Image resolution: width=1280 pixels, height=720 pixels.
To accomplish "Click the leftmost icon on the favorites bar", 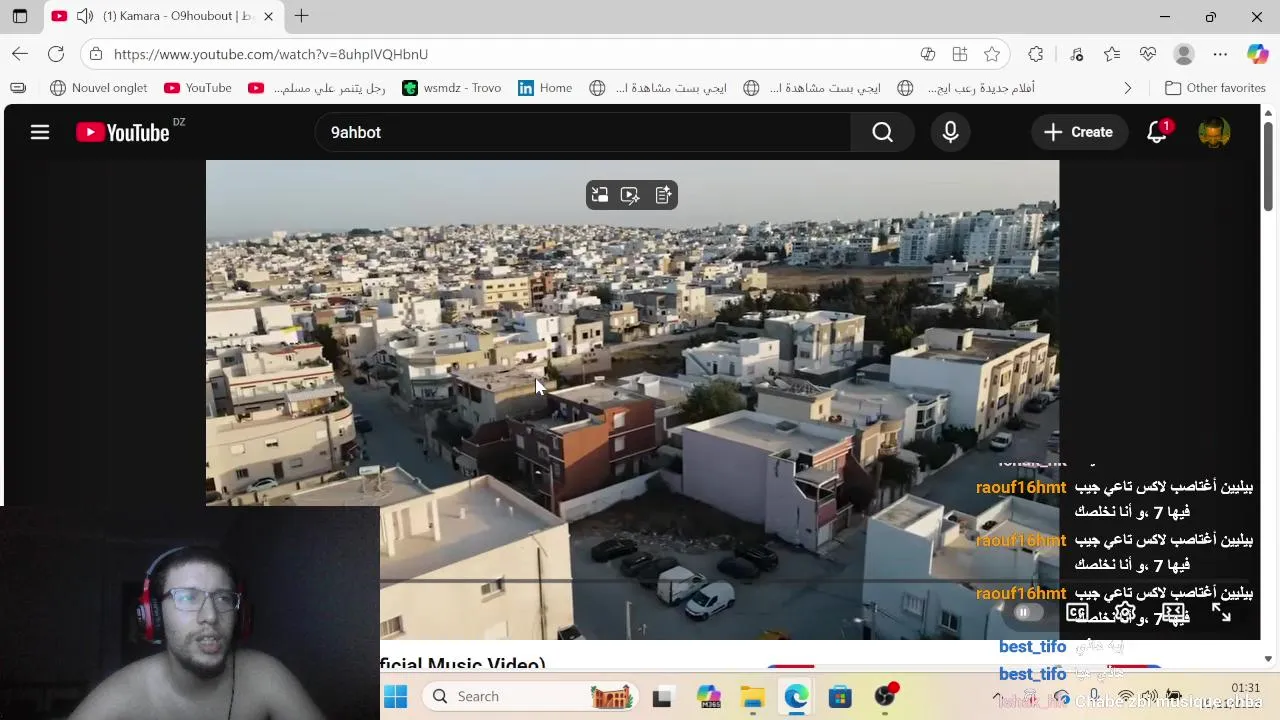I will pos(18,88).
